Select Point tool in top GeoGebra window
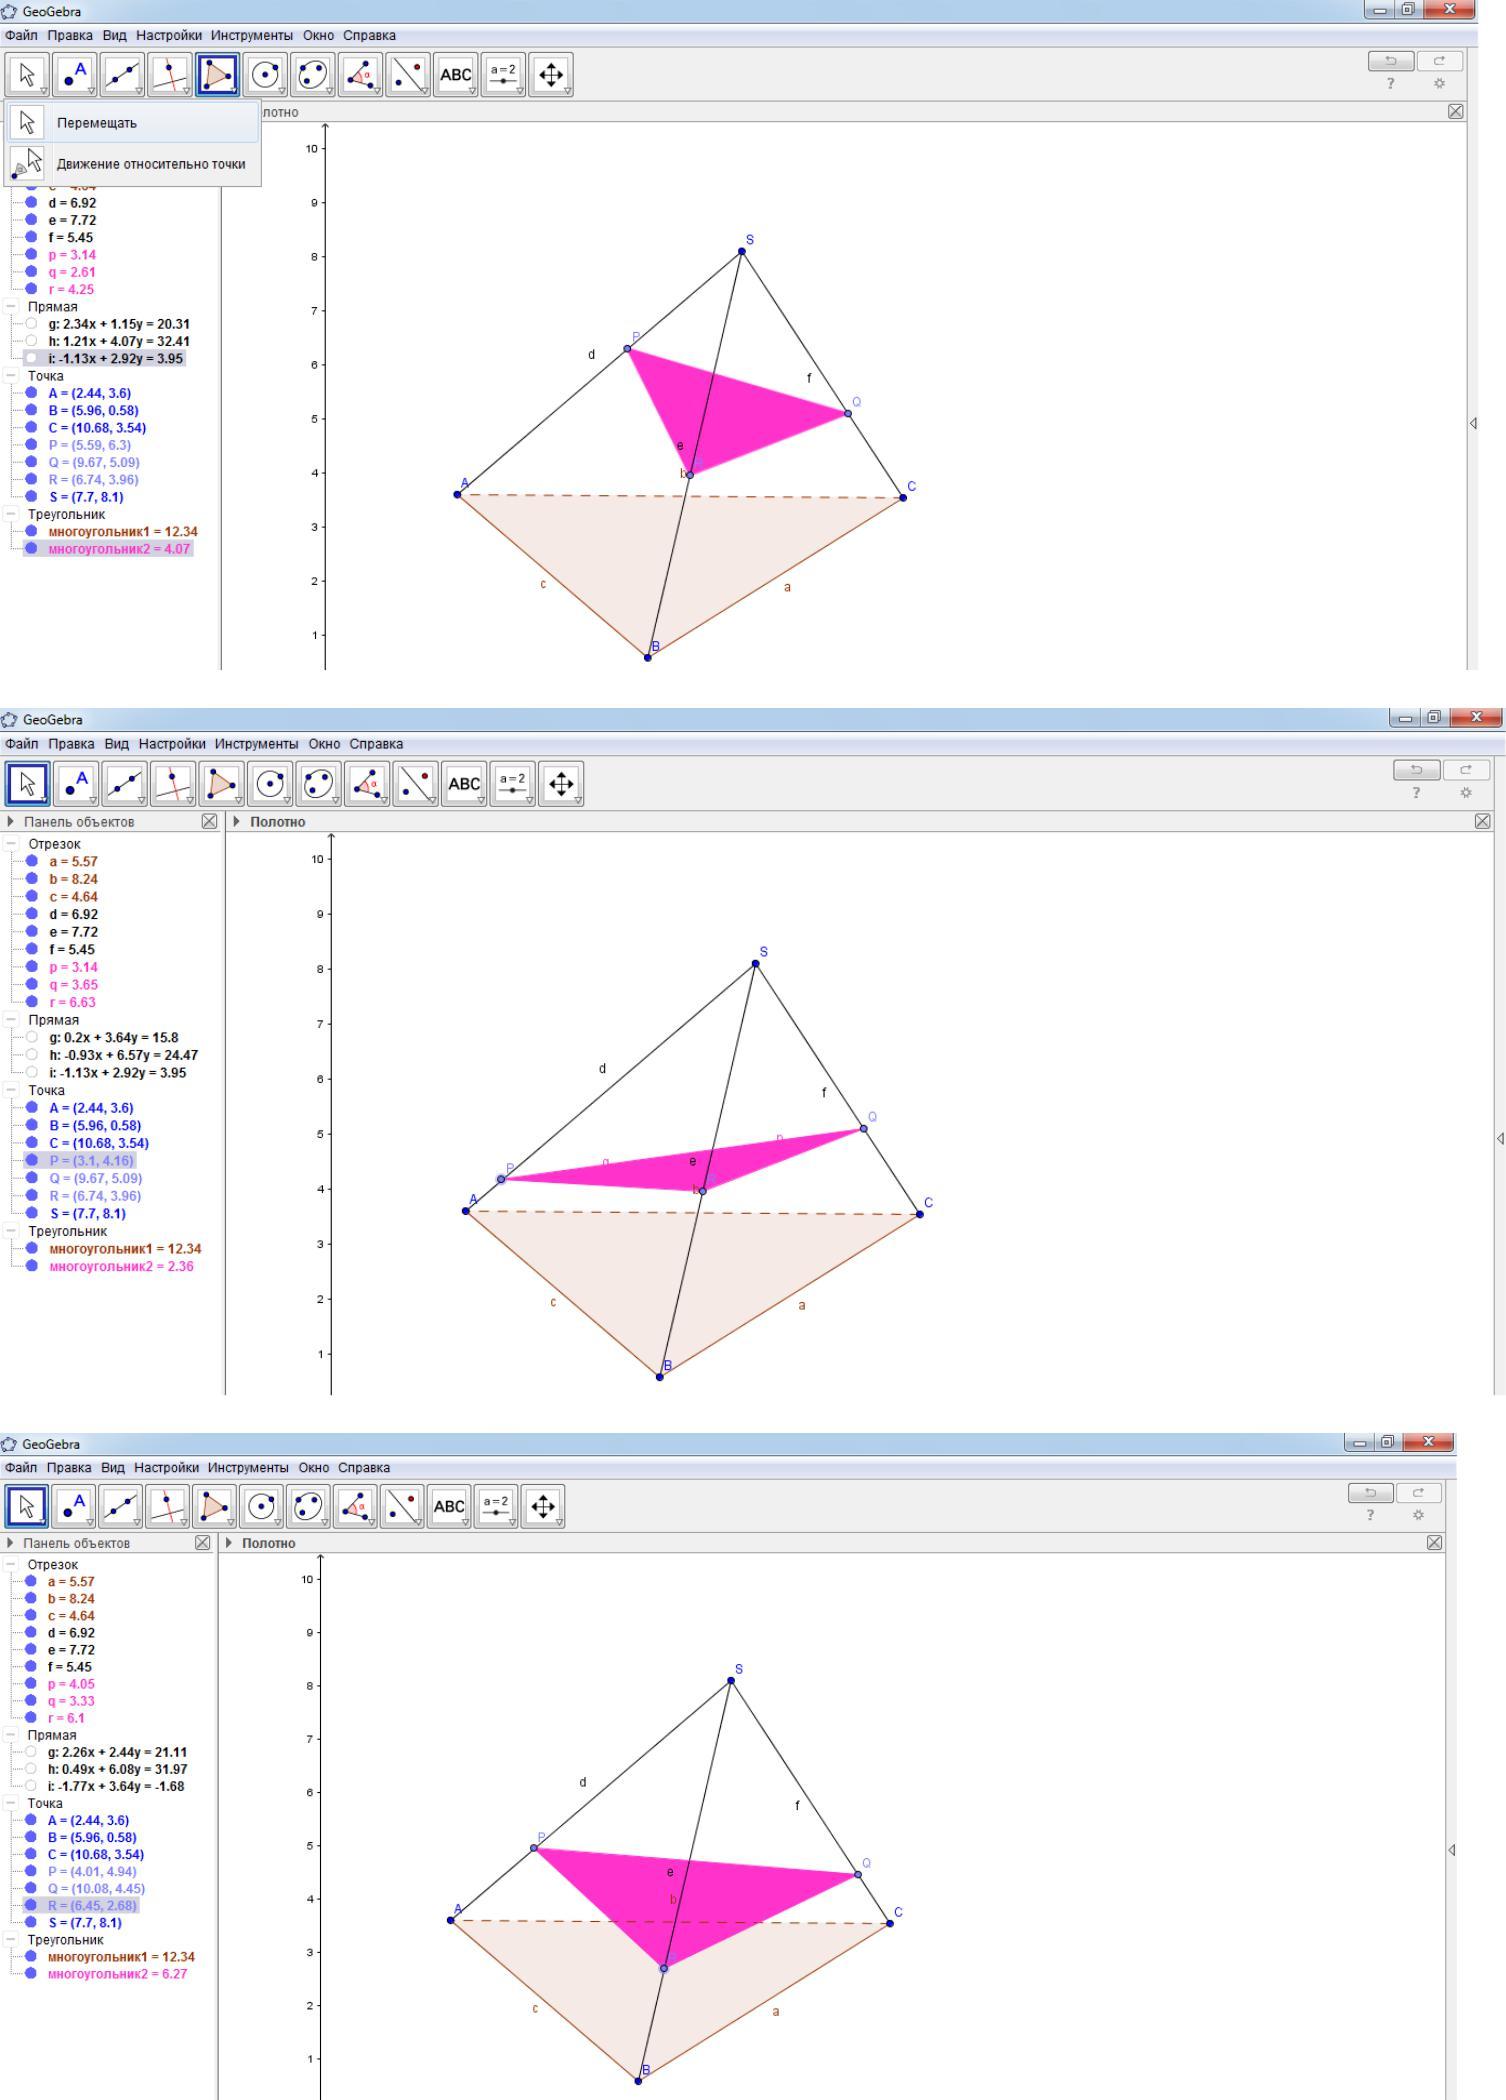Viewport: 1506px width, 2100px height. tap(74, 75)
